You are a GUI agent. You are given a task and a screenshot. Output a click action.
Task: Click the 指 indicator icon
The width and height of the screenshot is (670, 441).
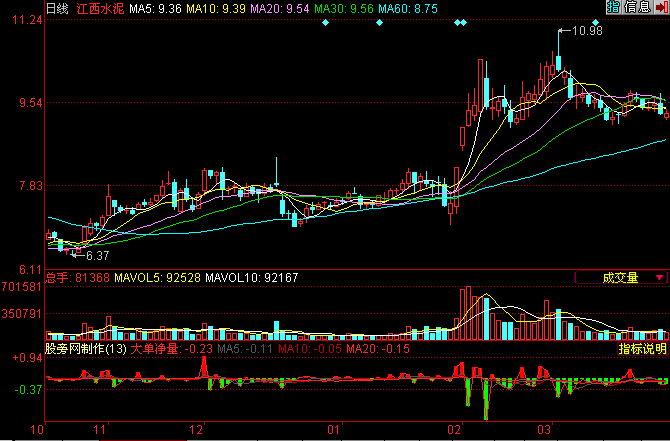[x=612, y=7]
